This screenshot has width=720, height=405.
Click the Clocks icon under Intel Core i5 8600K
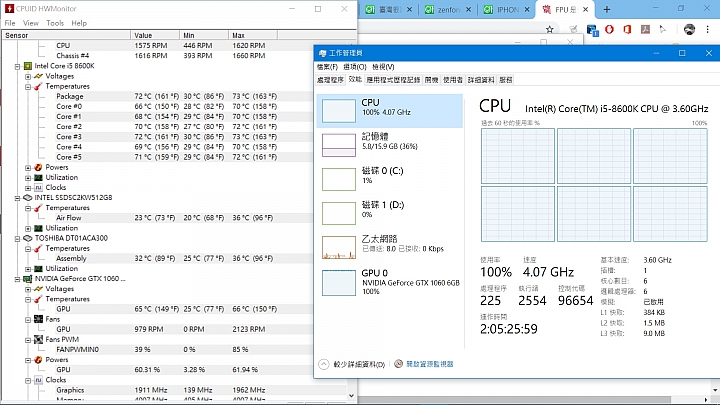(x=39, y=187)
